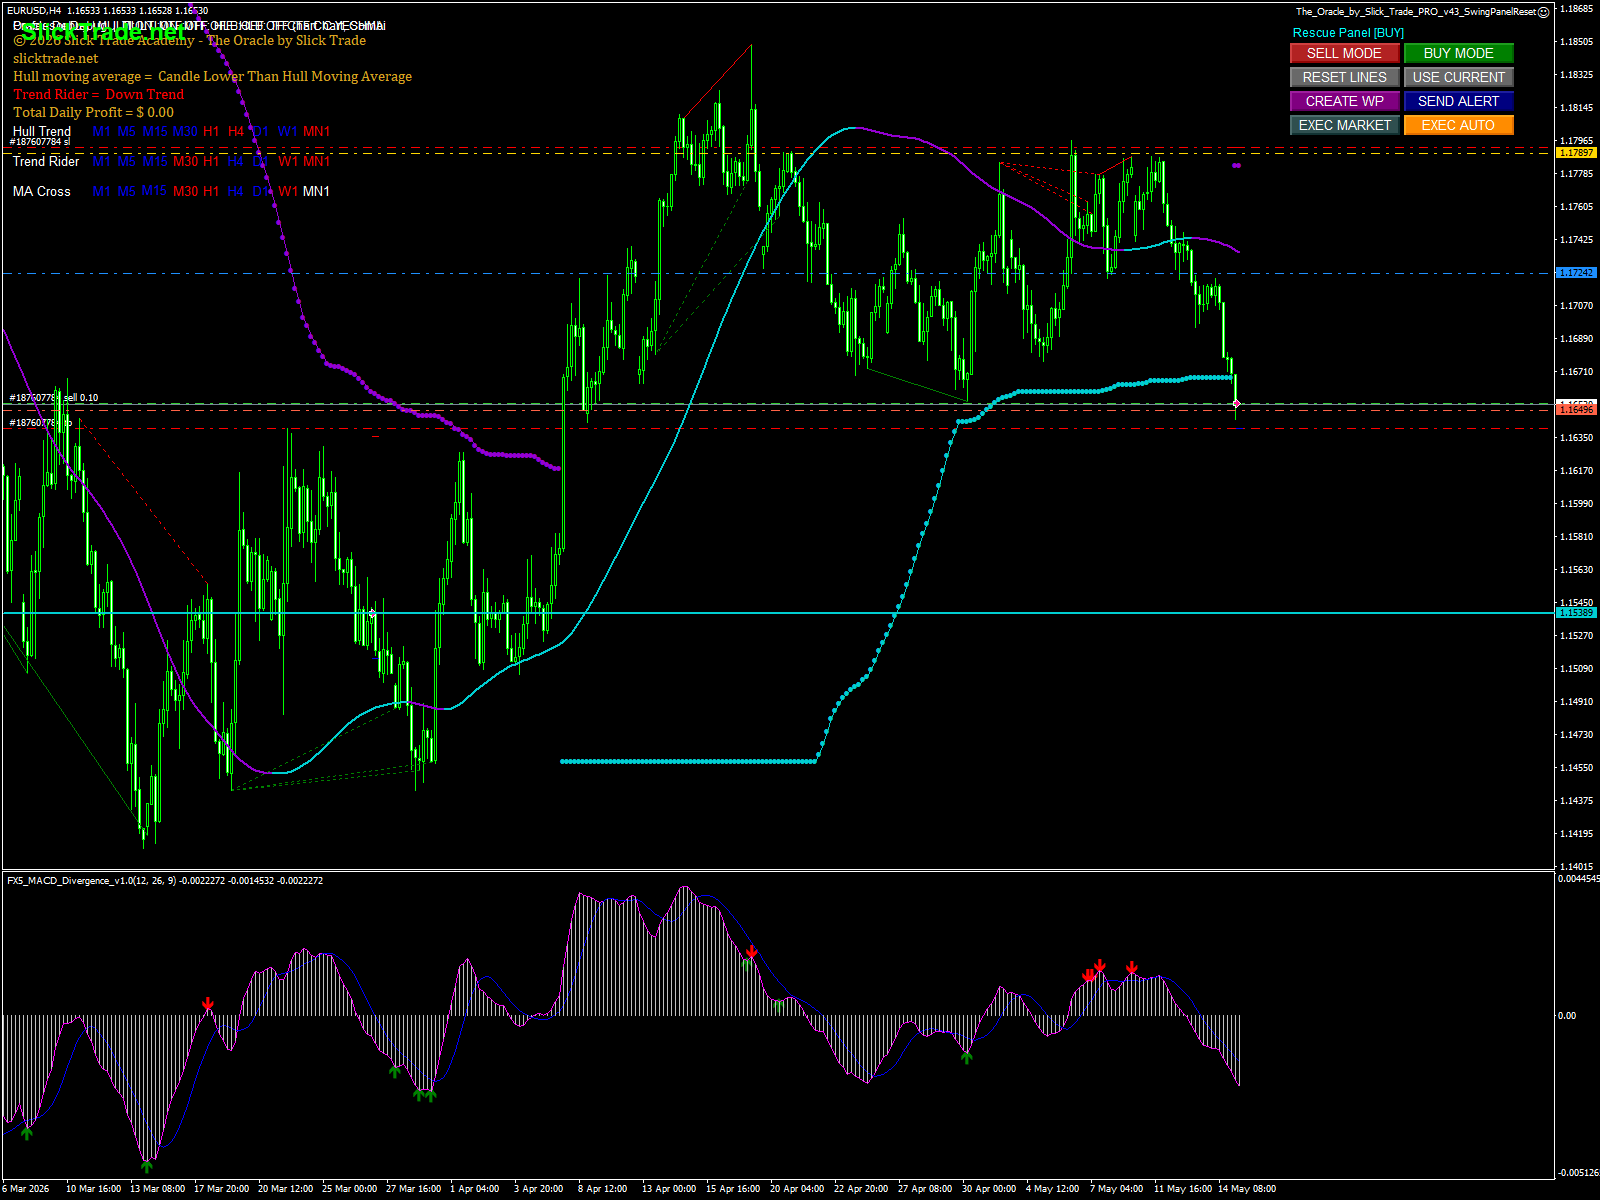Click the CREATE WP button

(x=1344, y=101)
